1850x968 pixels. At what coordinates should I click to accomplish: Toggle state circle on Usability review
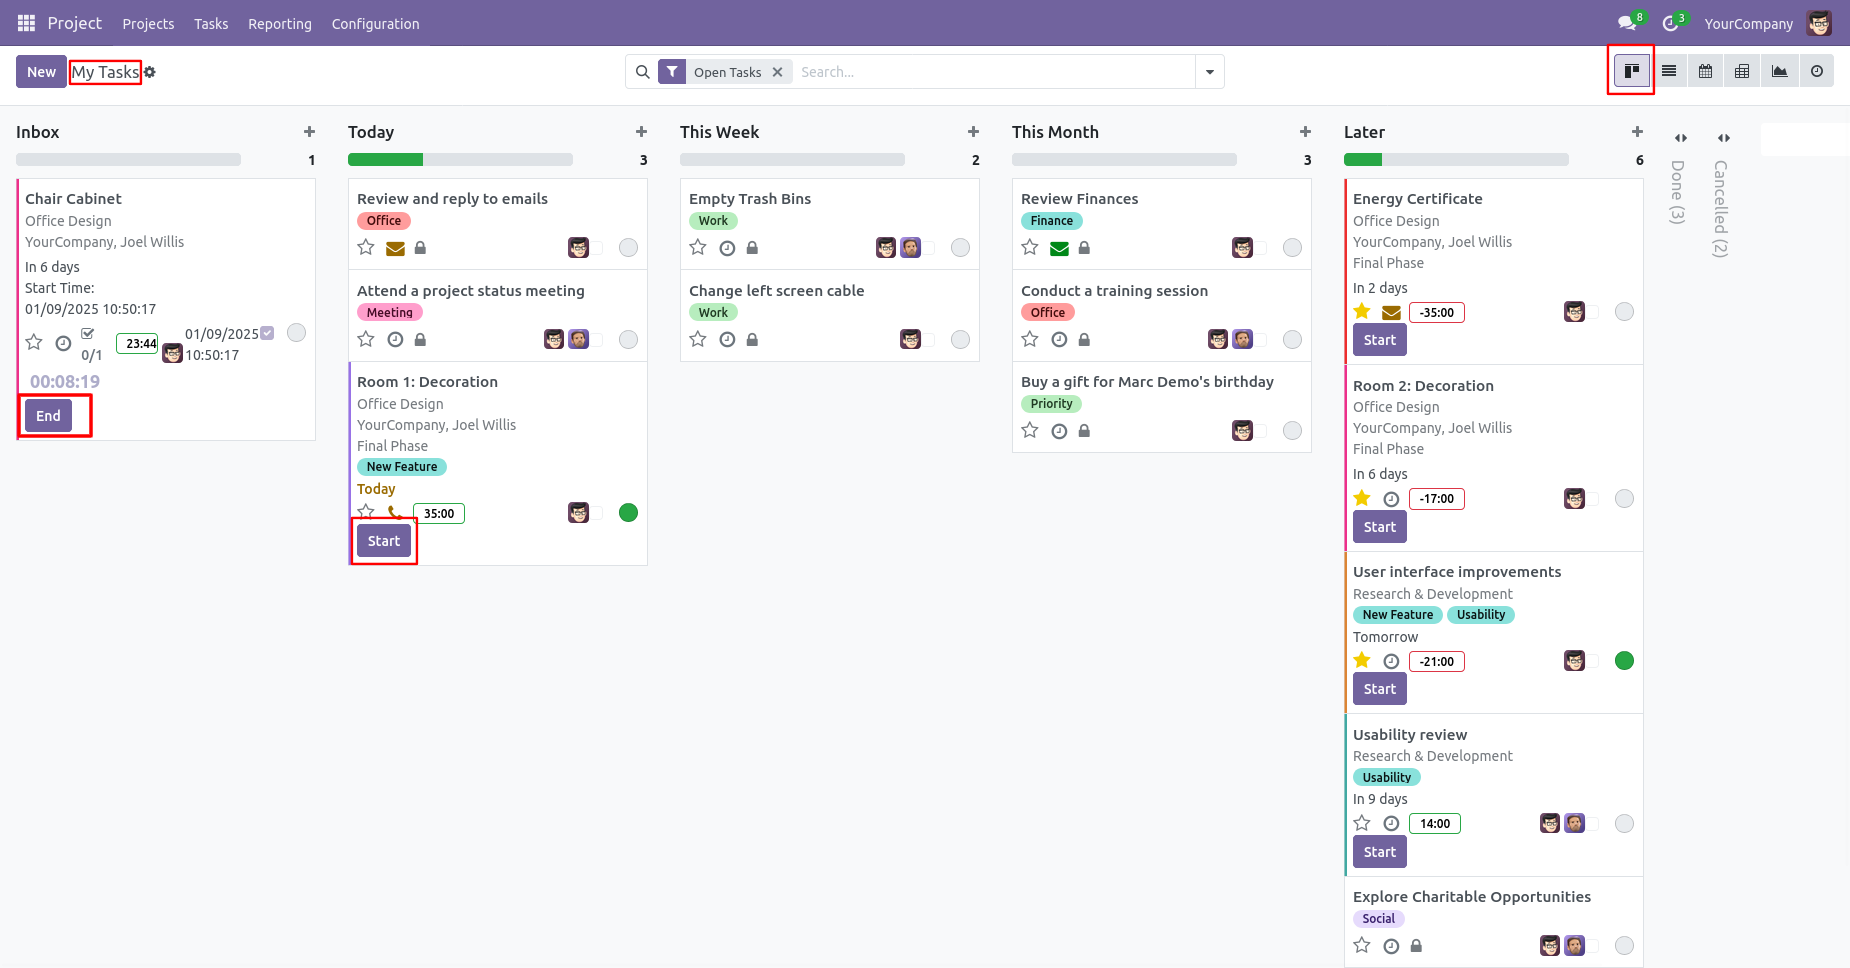(1625, 824)
